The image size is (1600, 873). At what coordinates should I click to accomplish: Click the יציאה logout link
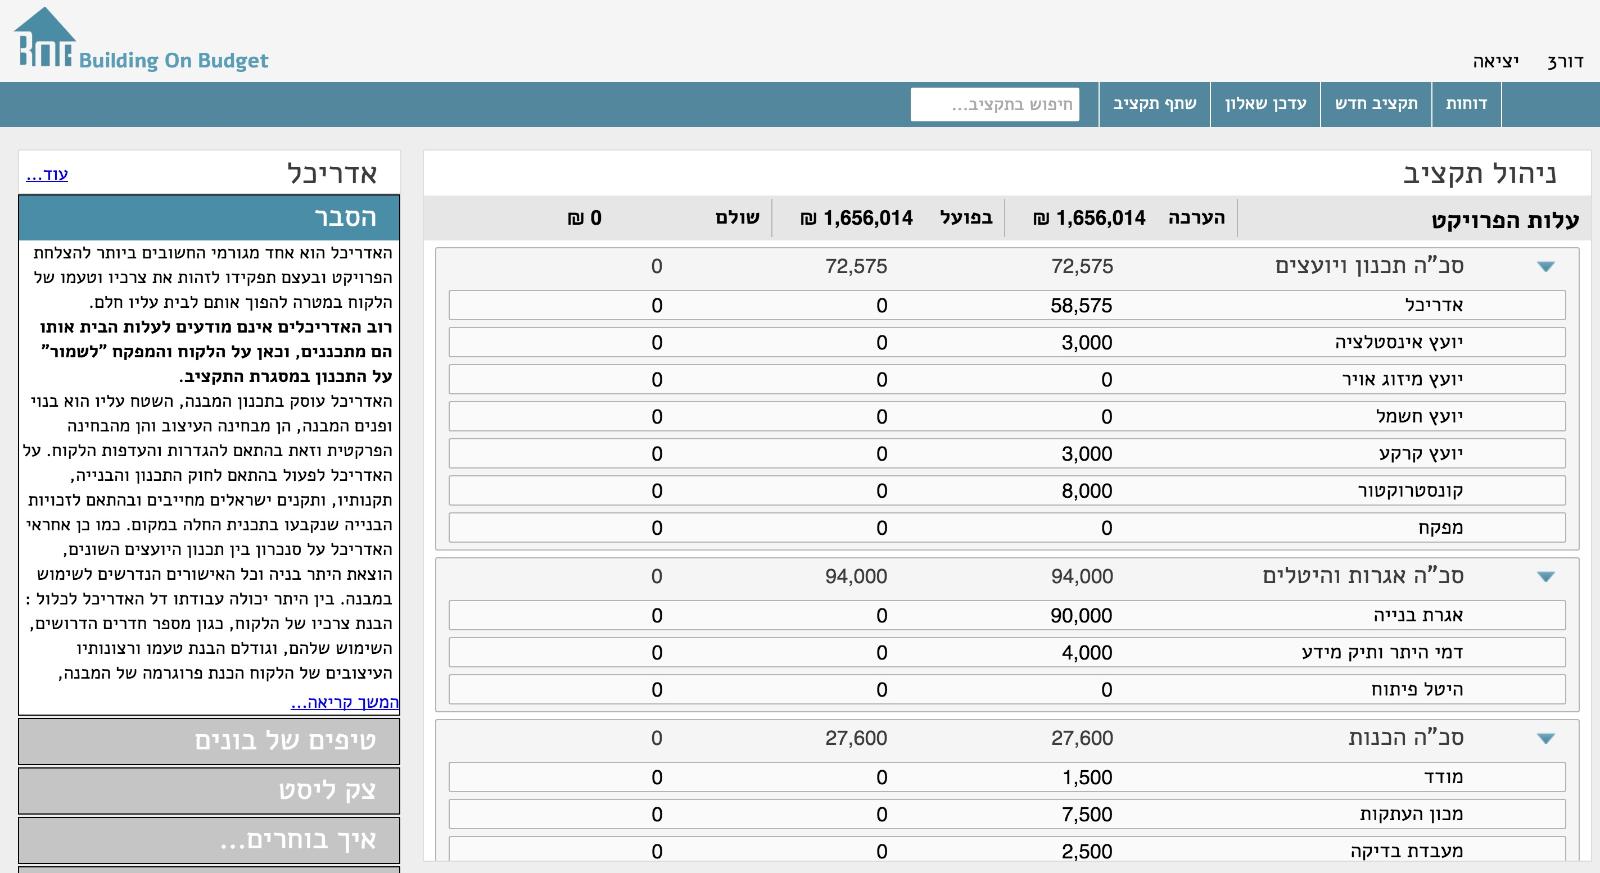coord(1495,62)
